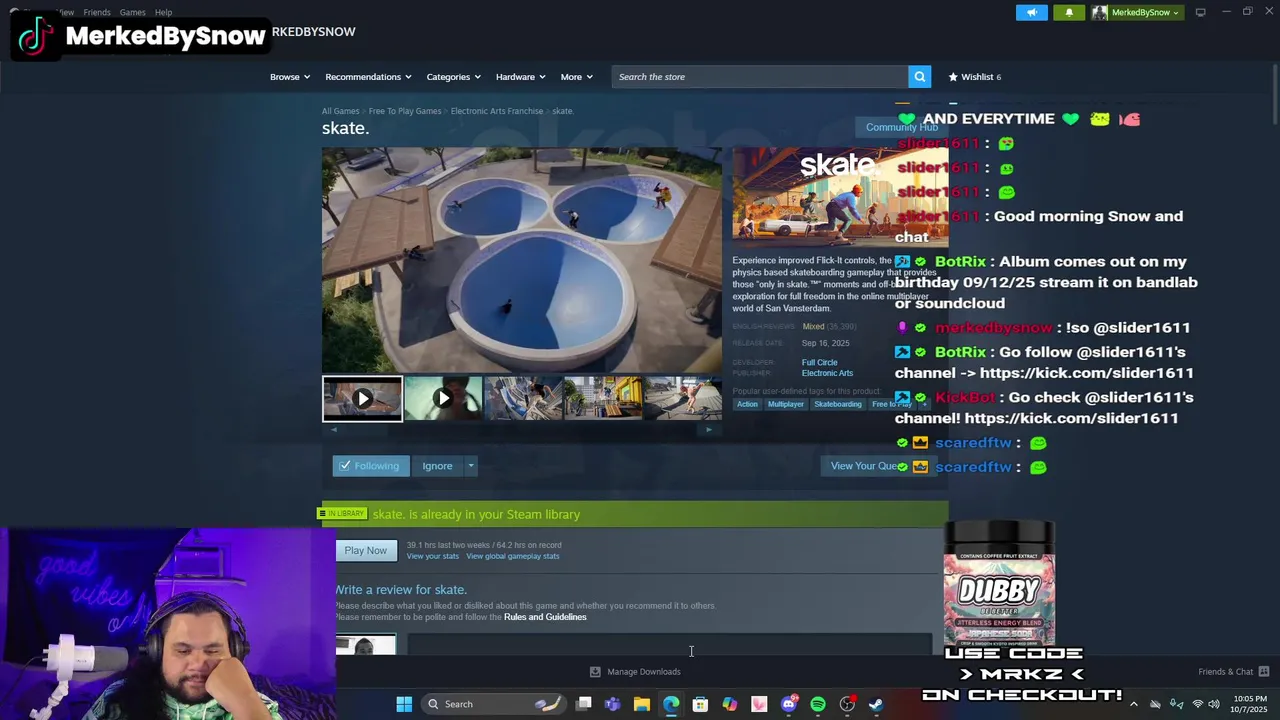
Task: Open the Community Hub
Action: pyautogui.click(x=901, y=127)
